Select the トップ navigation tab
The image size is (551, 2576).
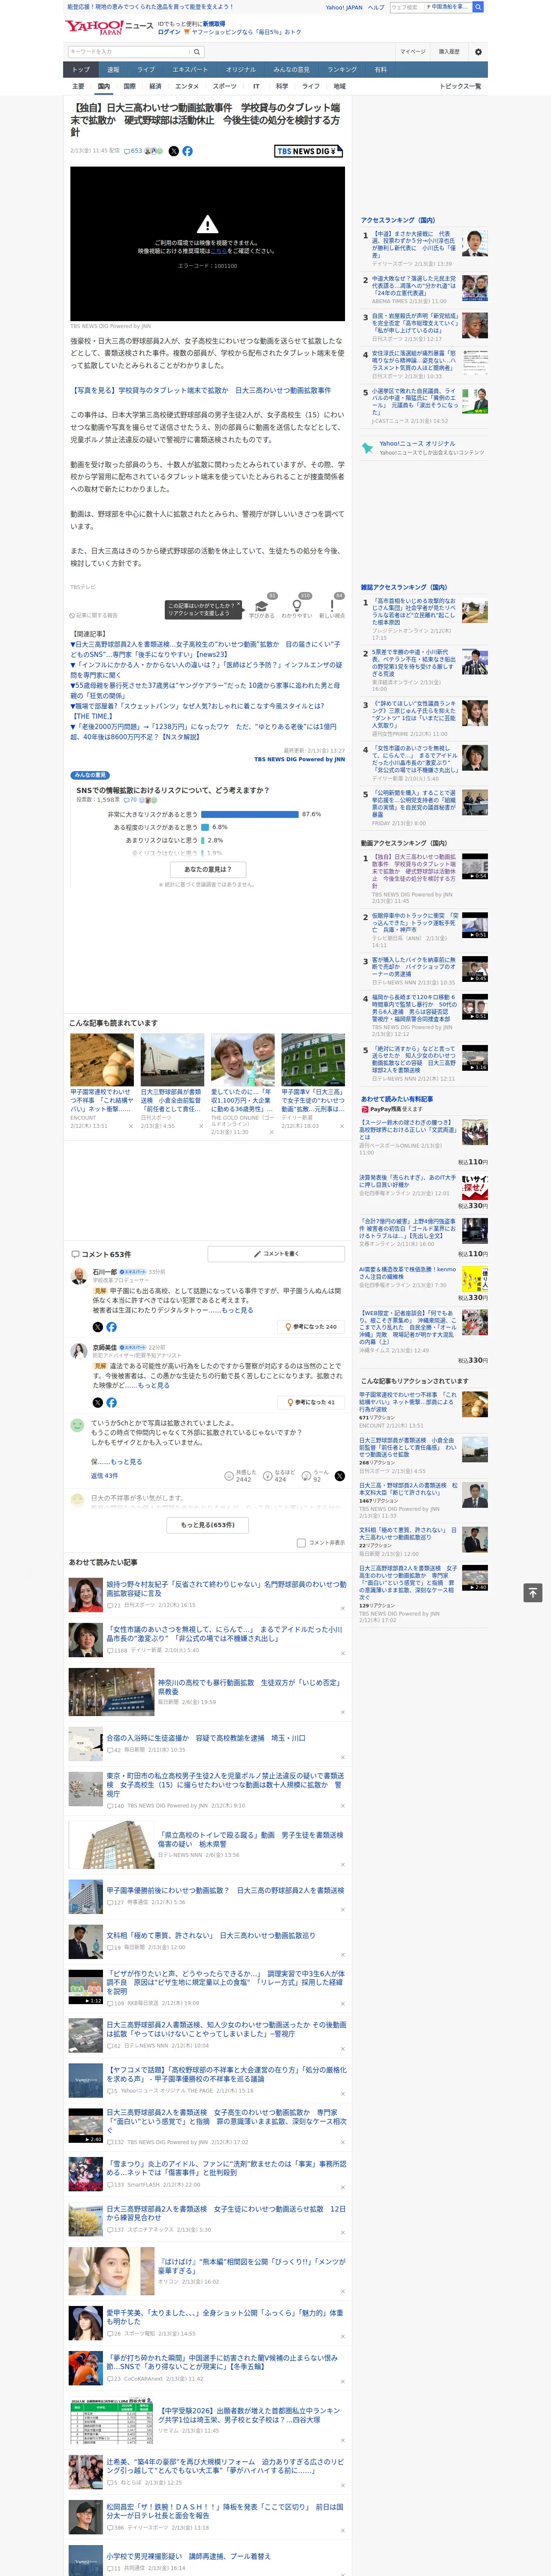click(81, 70)
